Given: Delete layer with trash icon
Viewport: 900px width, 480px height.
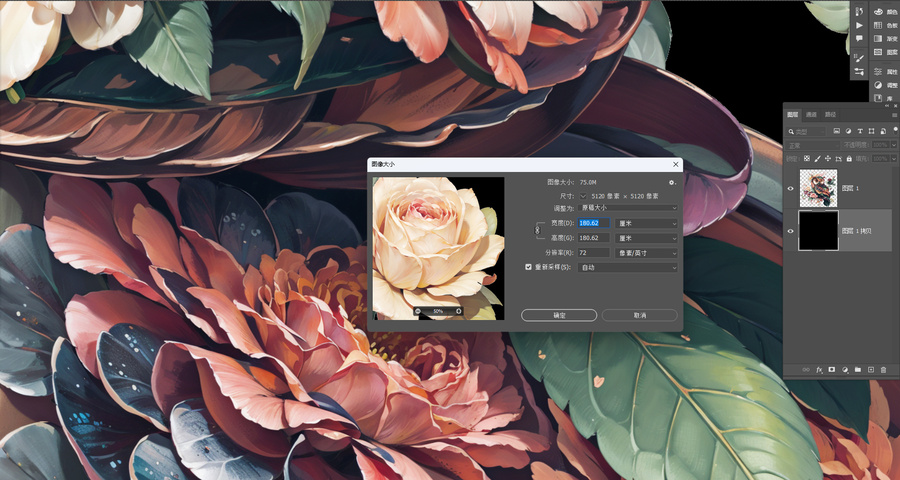Looking at the screenshot, I should (x=883, y=370).
